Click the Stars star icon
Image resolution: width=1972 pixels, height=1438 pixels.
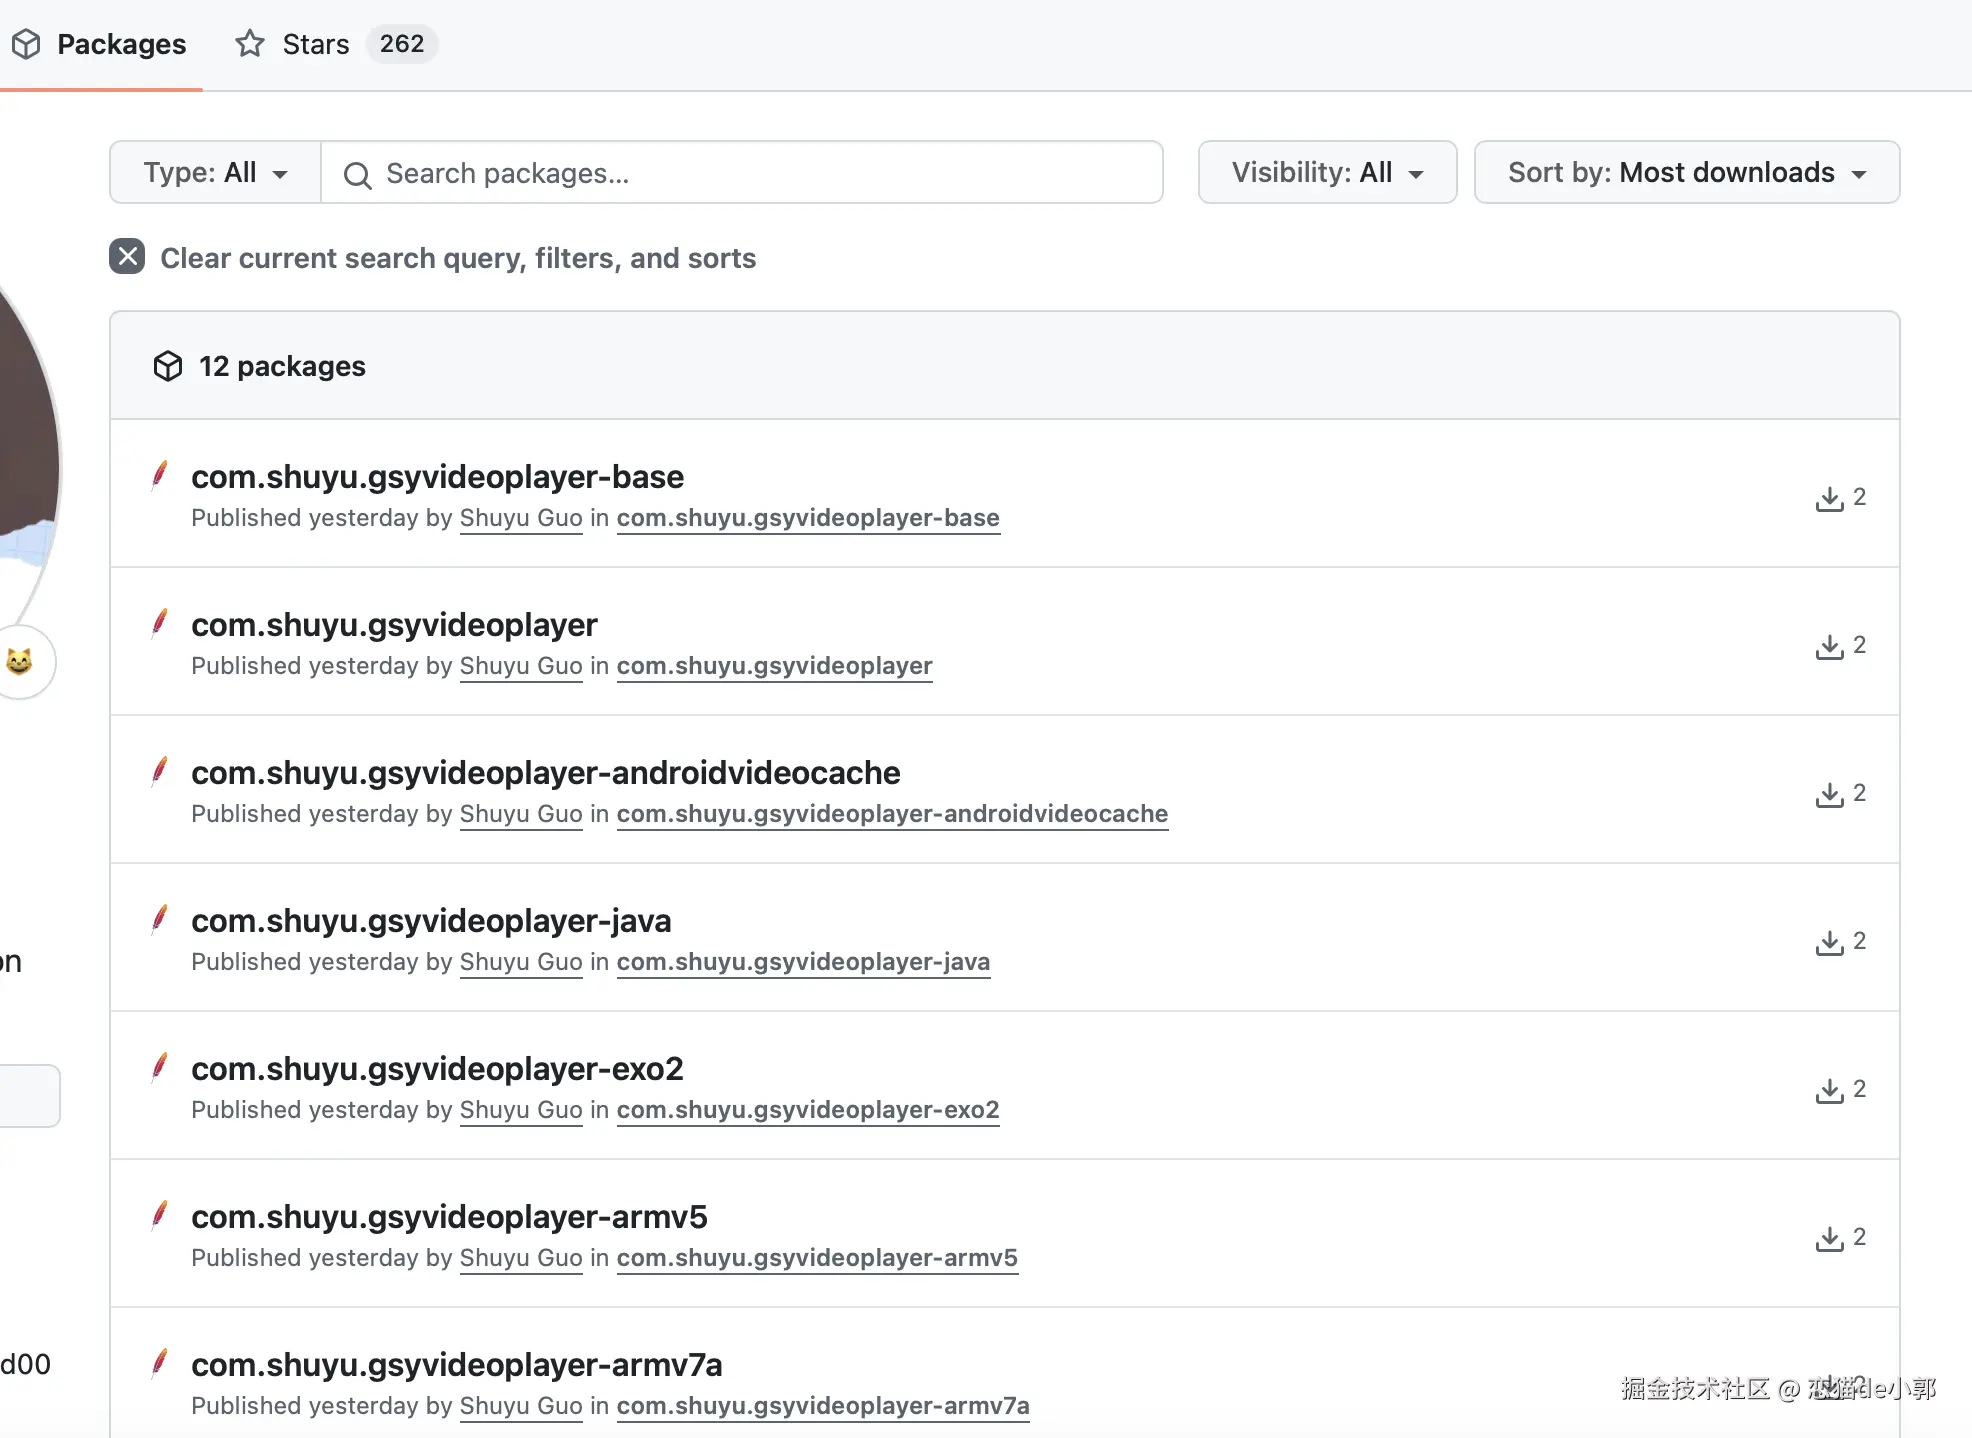click(250, 44)
